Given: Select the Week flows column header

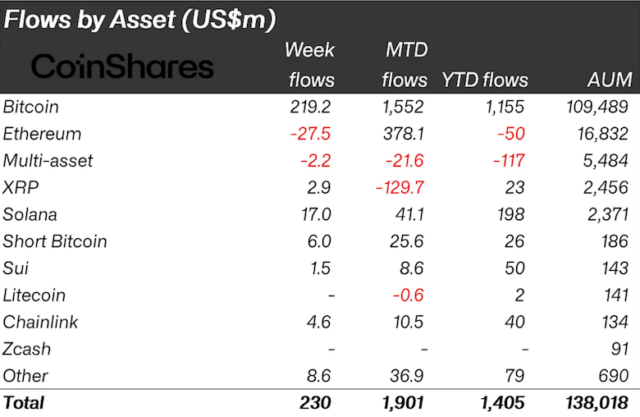Looking at the screenshot, I should [311, 65].
